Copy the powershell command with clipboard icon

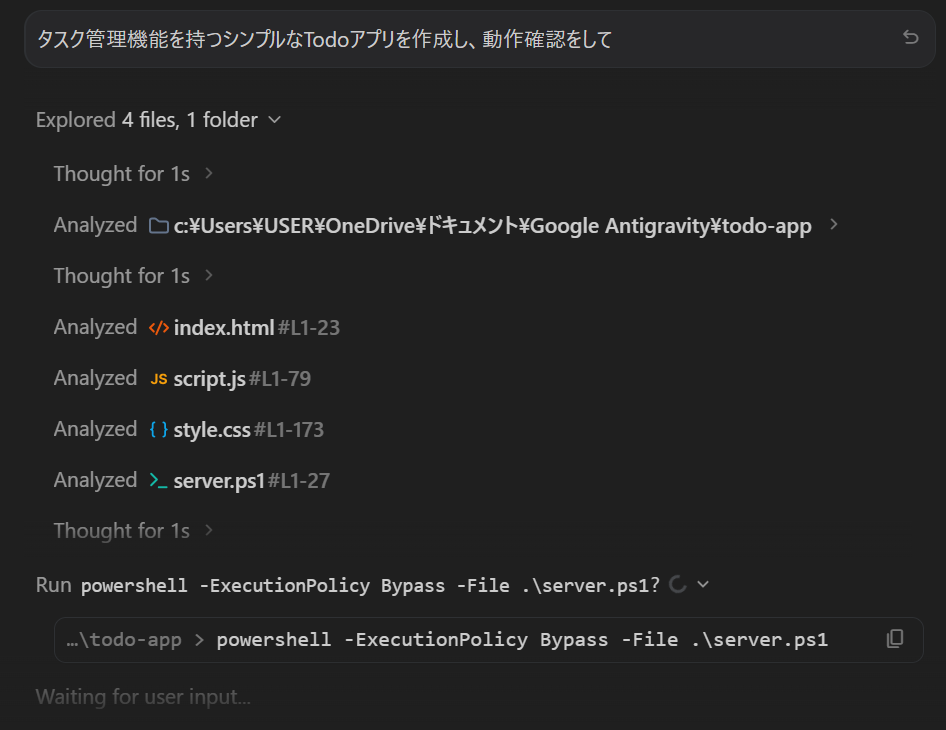click(x=895, y=639)
